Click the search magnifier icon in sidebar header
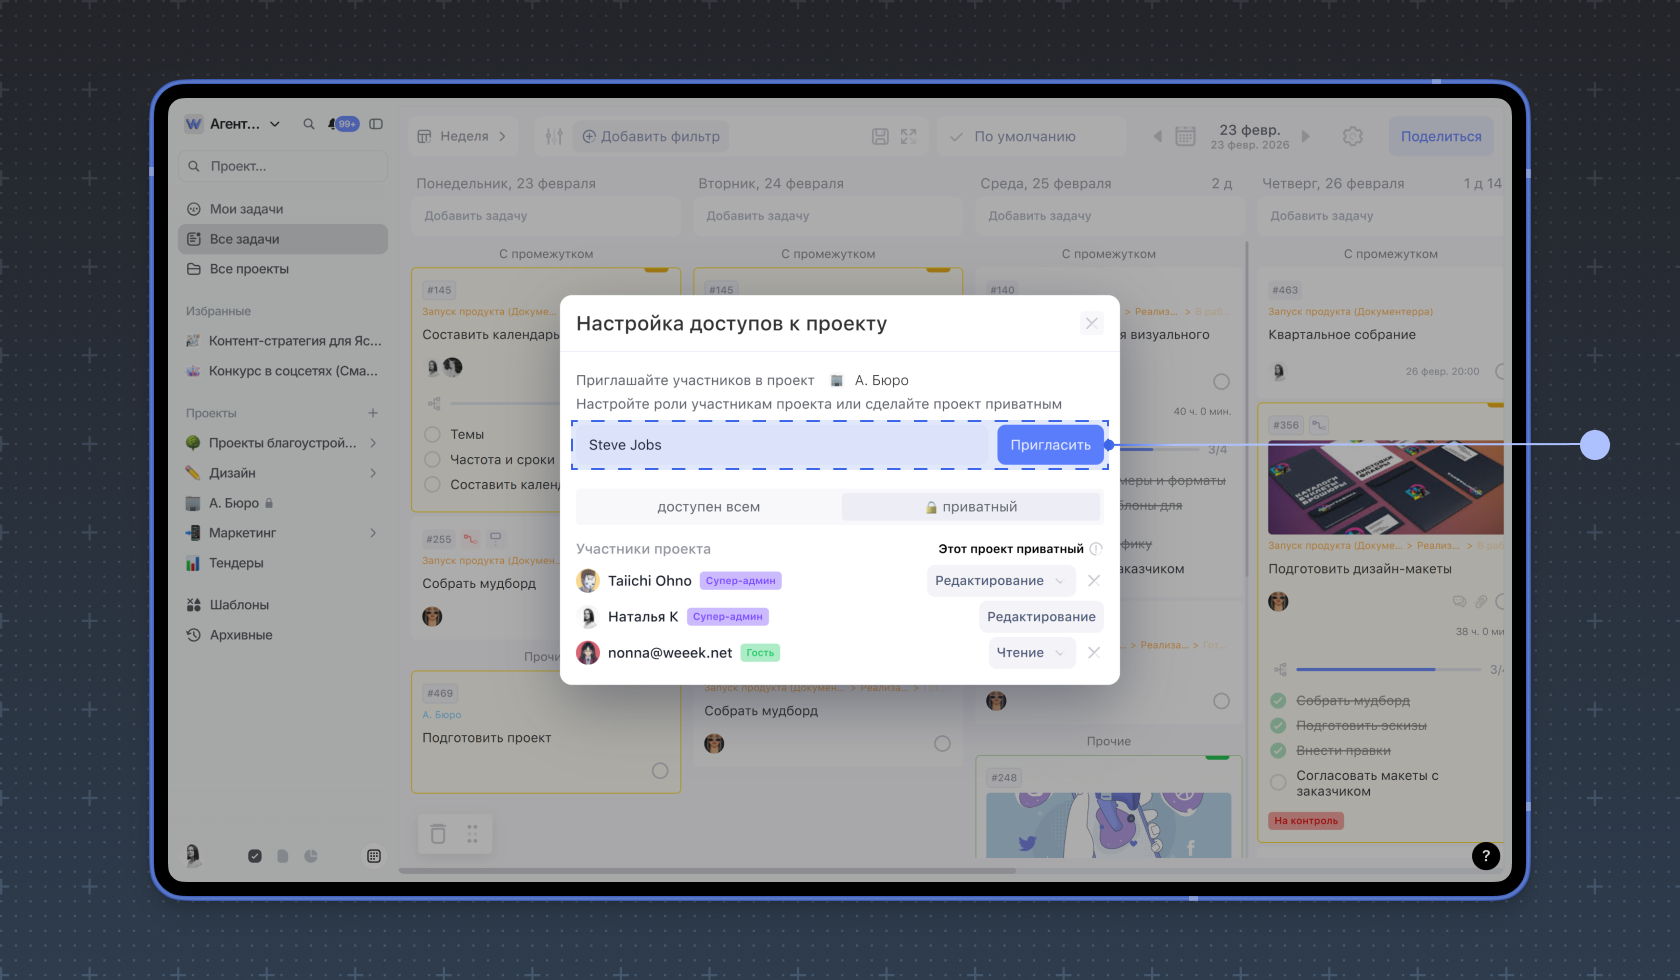Image resolution: width=1680 pixels, height=980 pixels. 309,124
